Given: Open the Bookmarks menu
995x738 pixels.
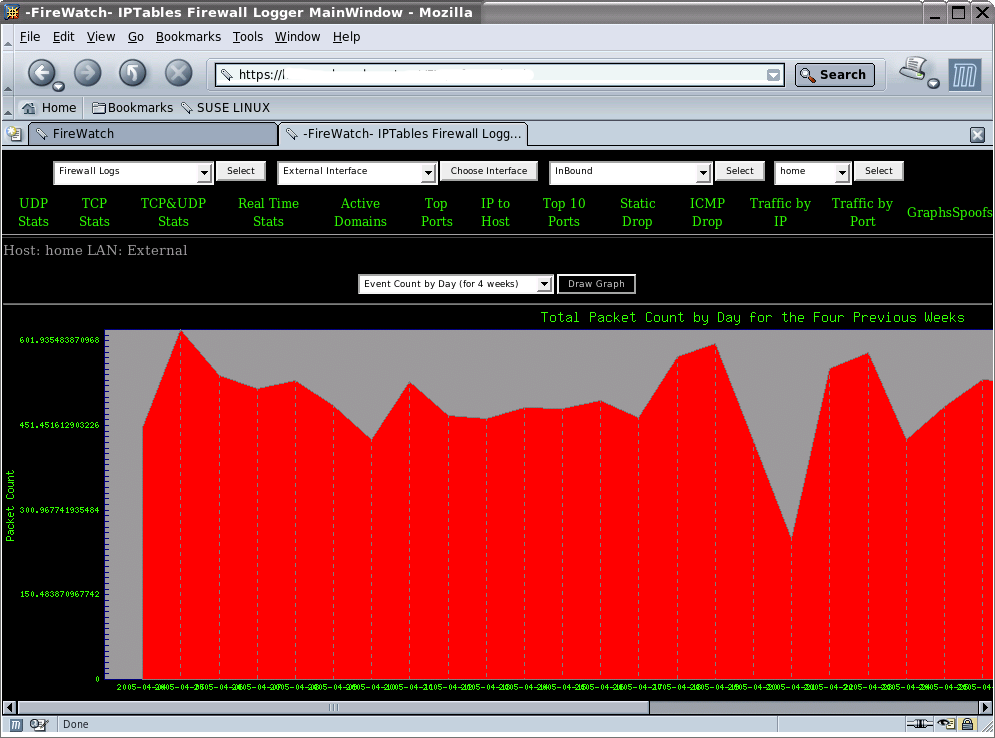Looking at the screenshot, I should [188, 37].
